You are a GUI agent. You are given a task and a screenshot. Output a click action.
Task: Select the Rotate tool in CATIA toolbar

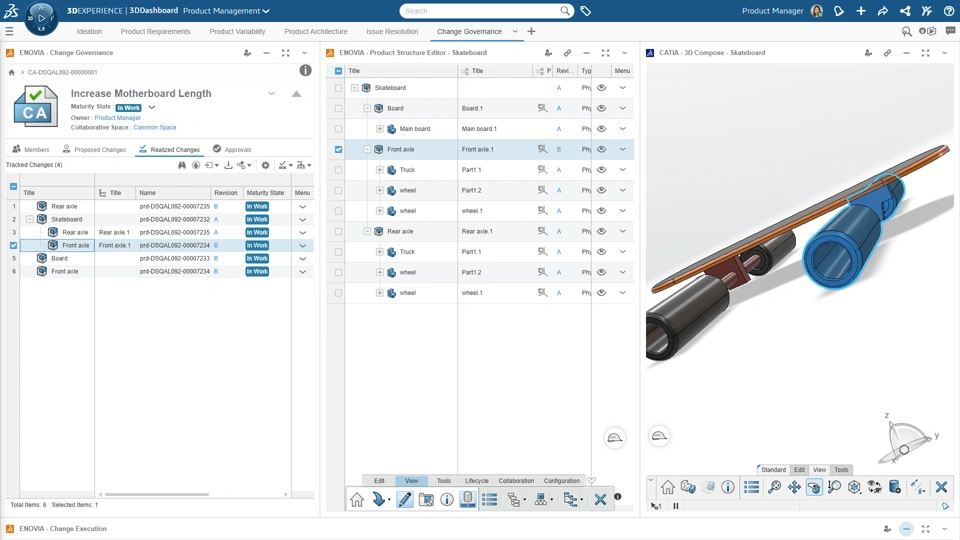814,487
